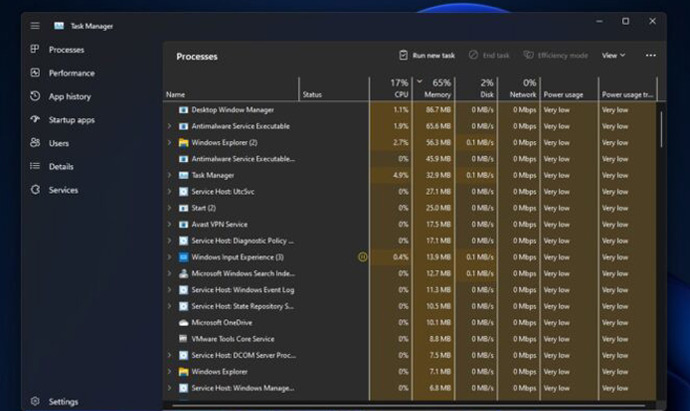This screenshot has height=411, width=690.
Task: Sort by the Status column header
Action: click(x=334, y=89)
